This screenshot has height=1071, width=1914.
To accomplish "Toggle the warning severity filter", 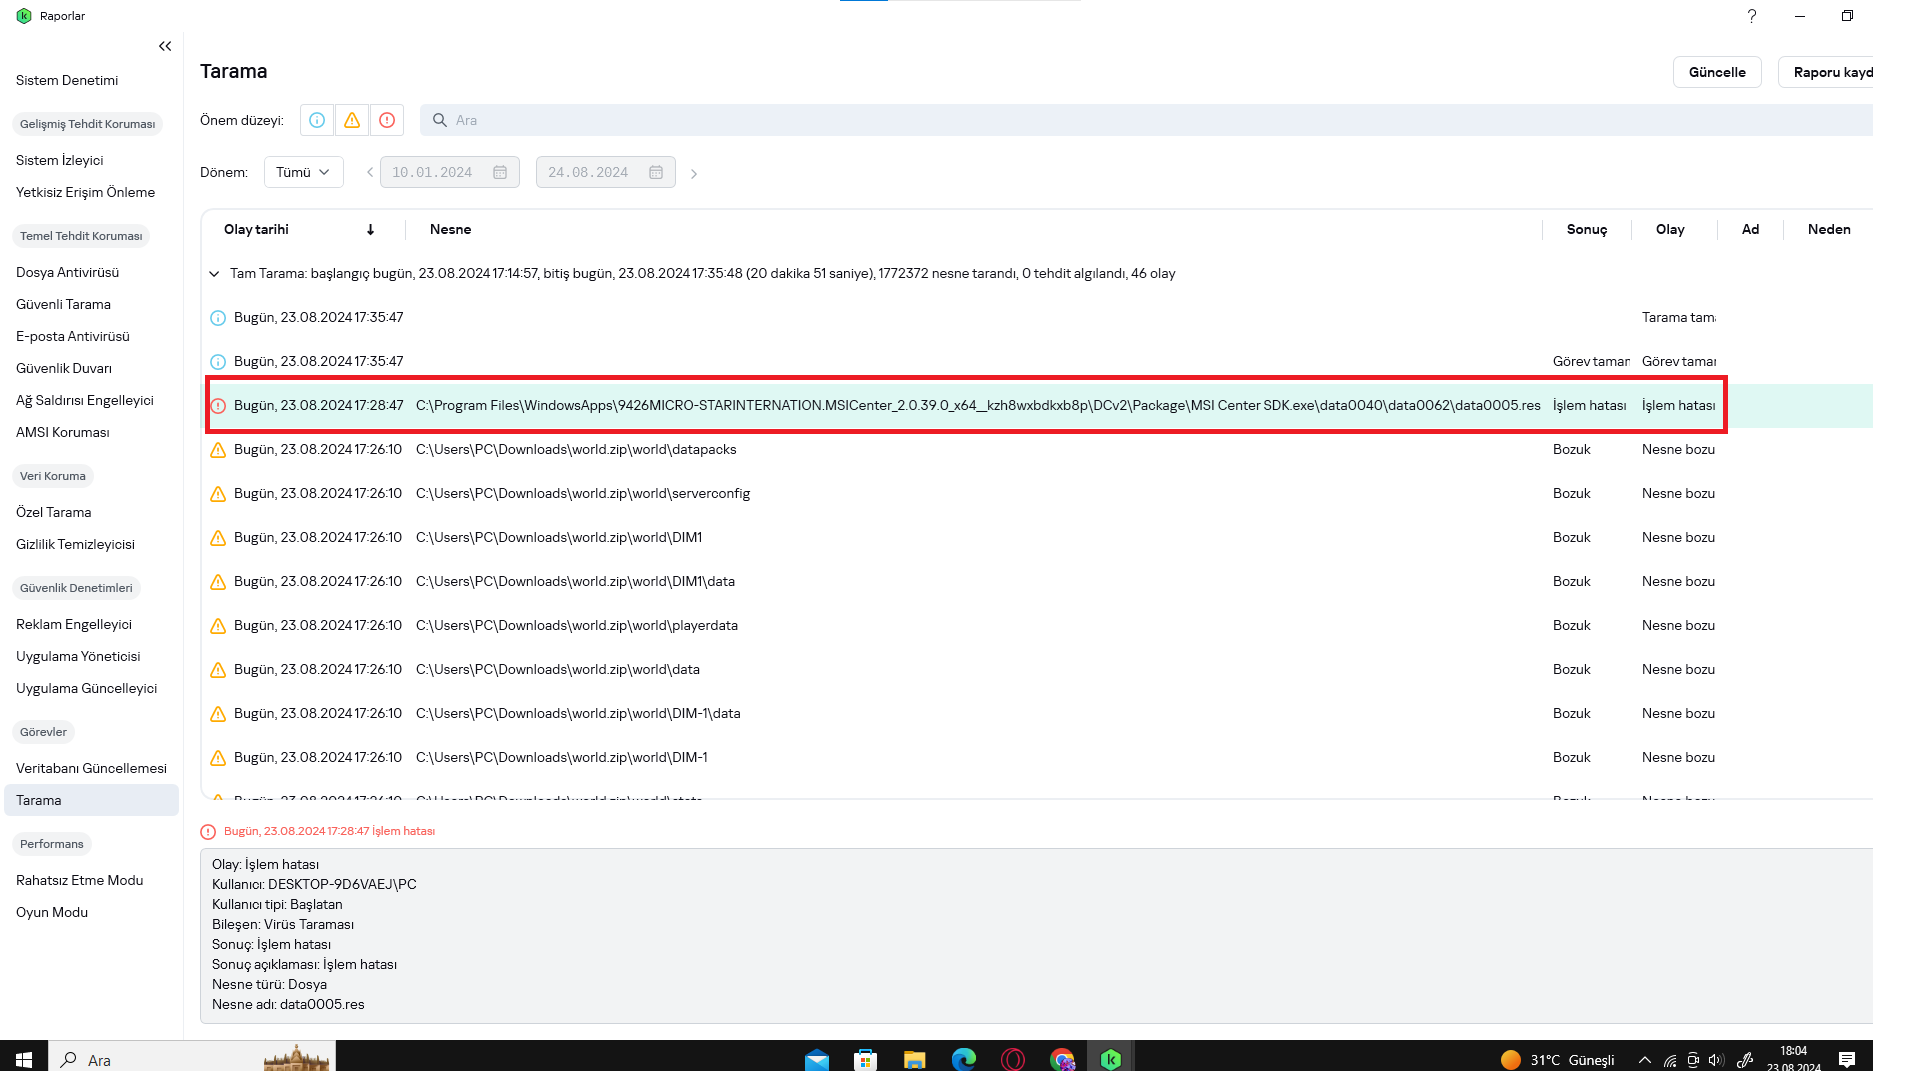I will (x=352, y=120).
